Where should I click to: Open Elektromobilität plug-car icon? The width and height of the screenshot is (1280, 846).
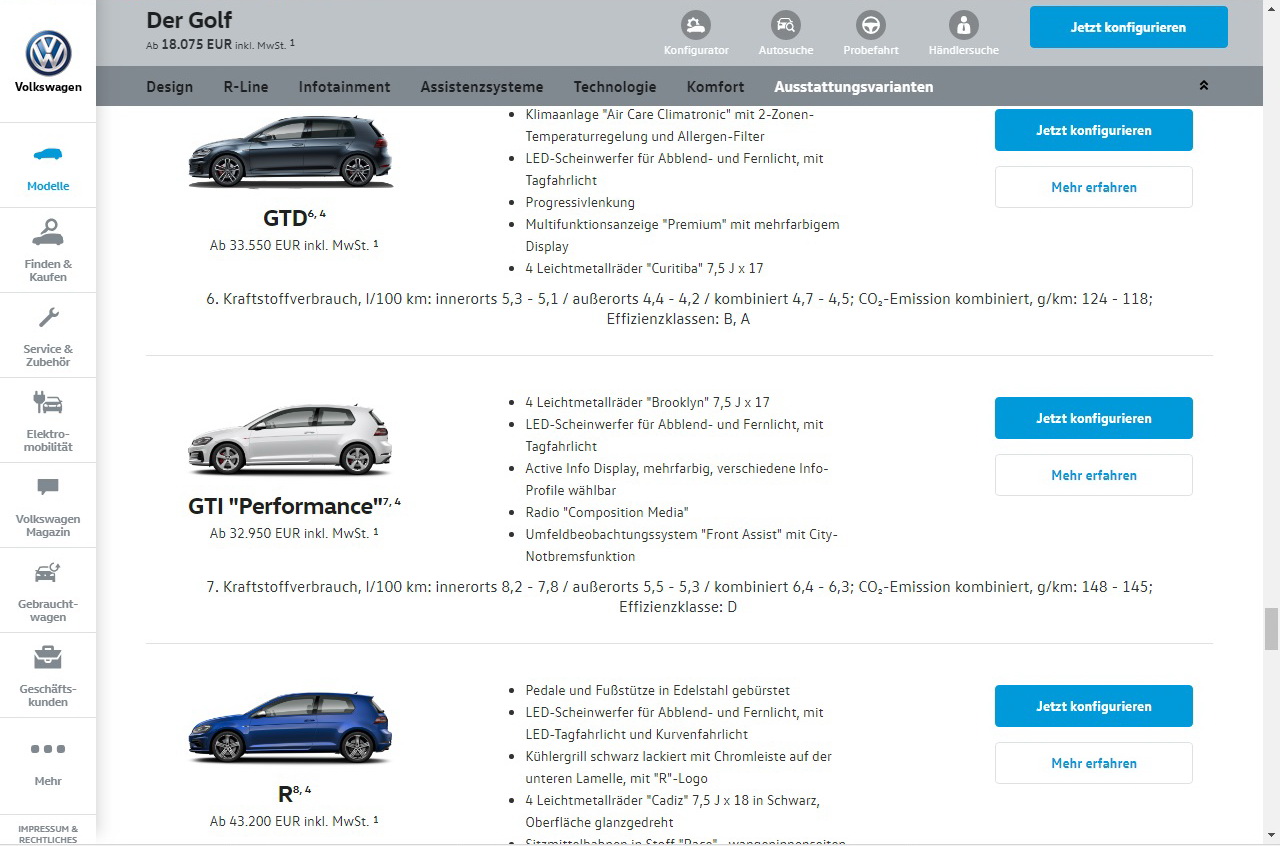click(48, 402)
